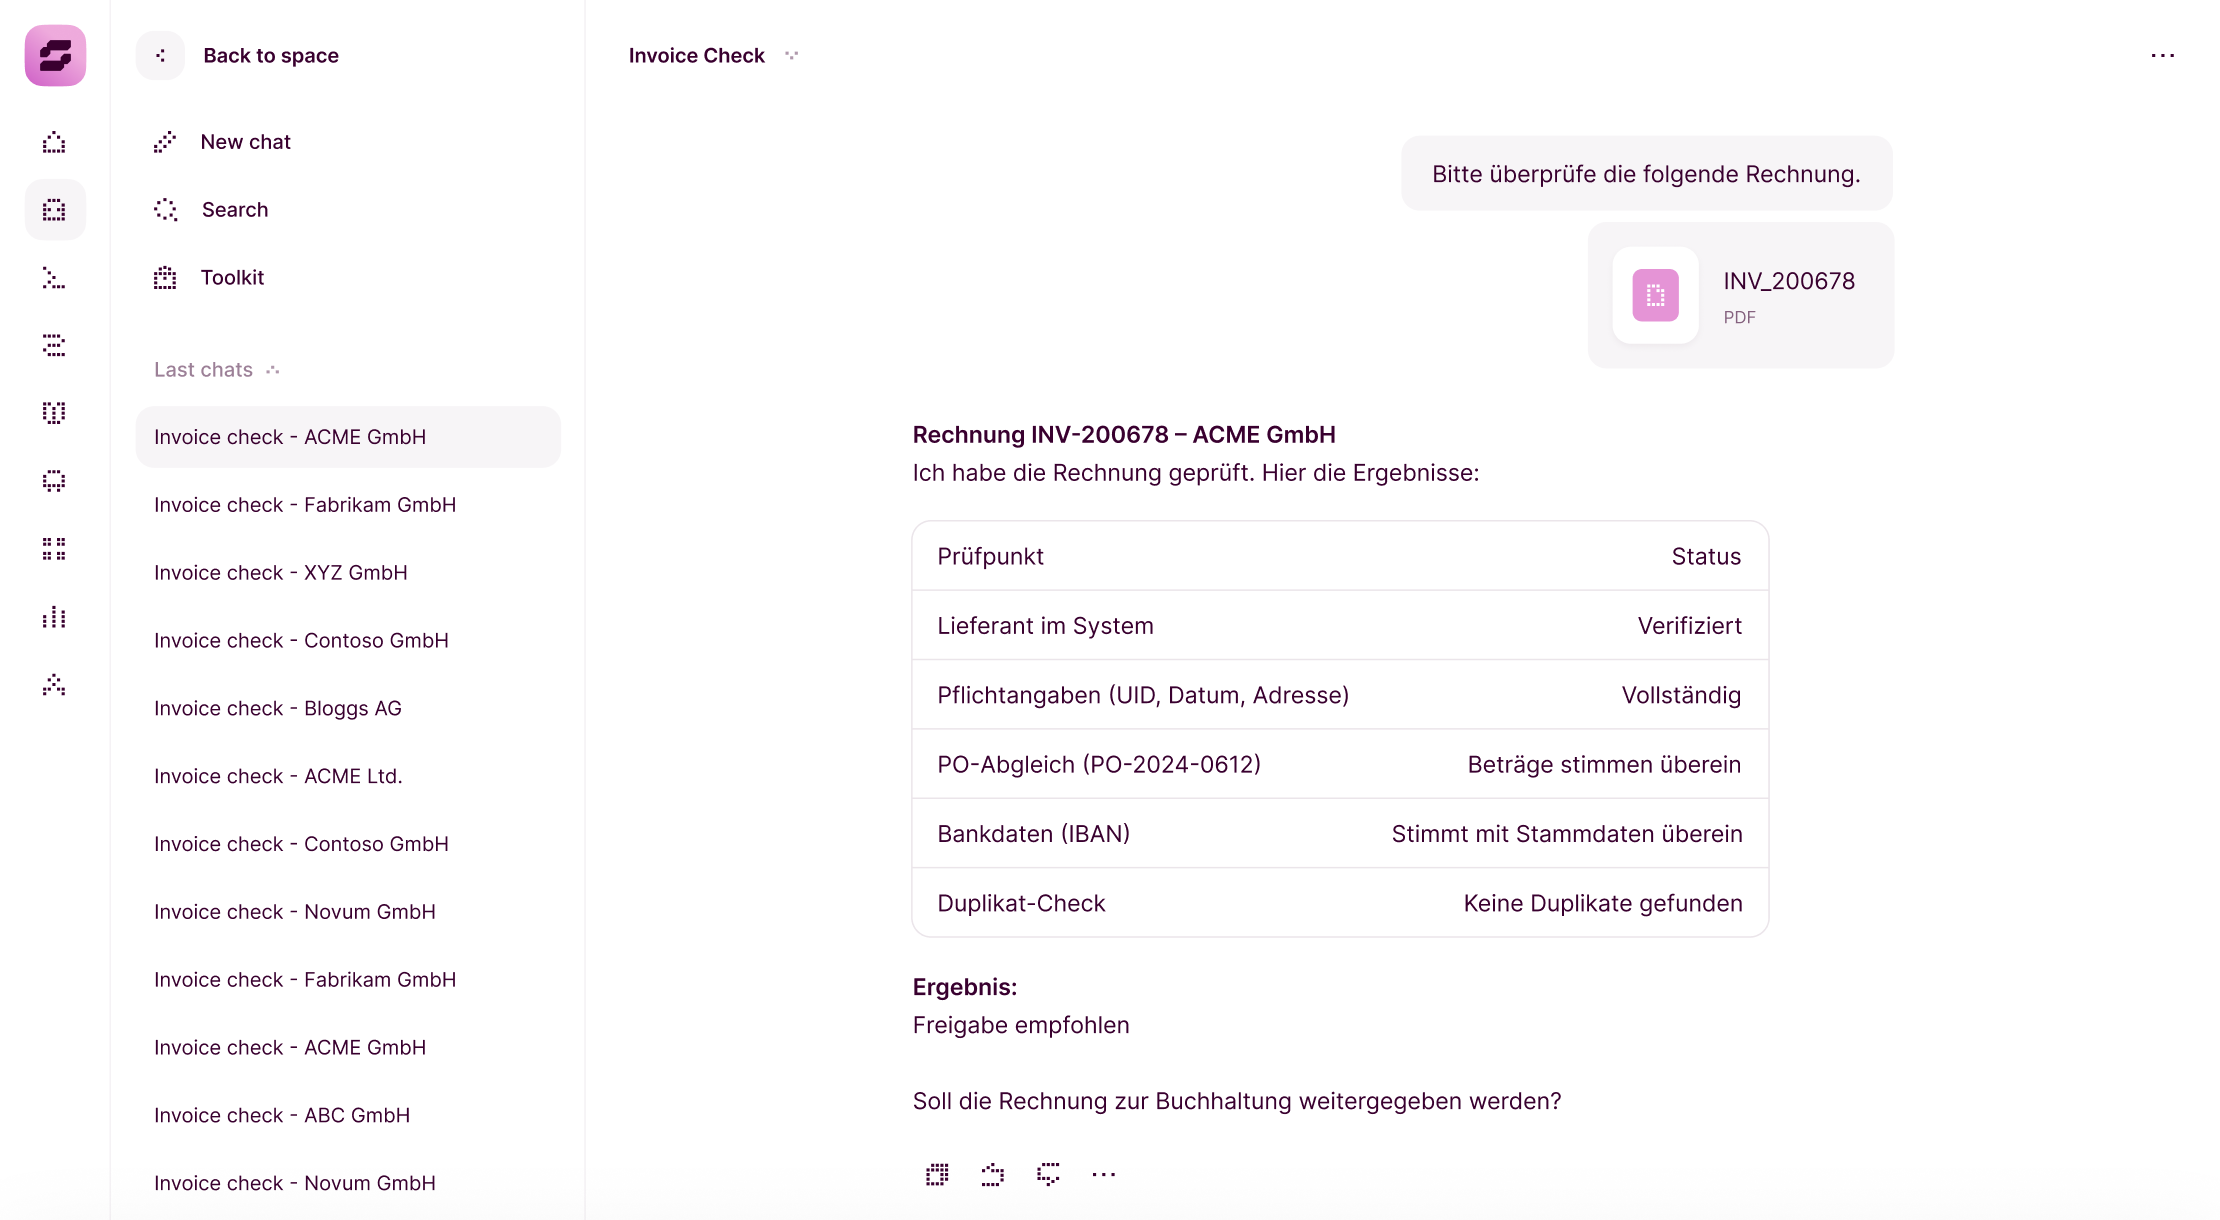Open the home icon in the left rail
2220x1220 pixels.
54,142
